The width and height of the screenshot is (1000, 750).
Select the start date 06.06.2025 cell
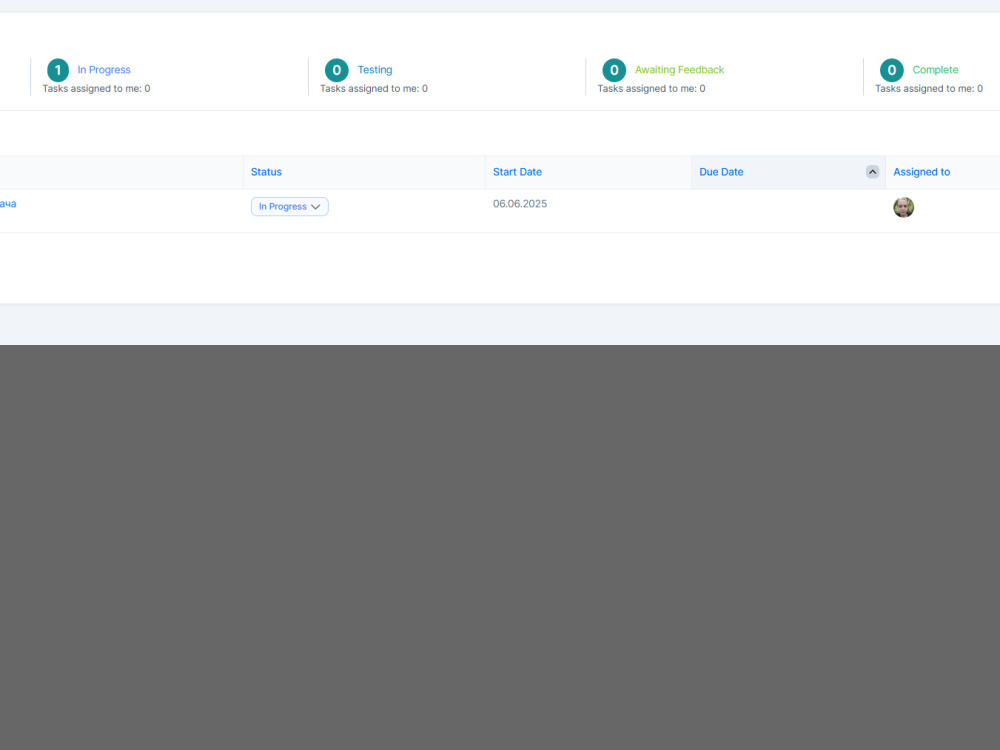[x=520, y=204]
